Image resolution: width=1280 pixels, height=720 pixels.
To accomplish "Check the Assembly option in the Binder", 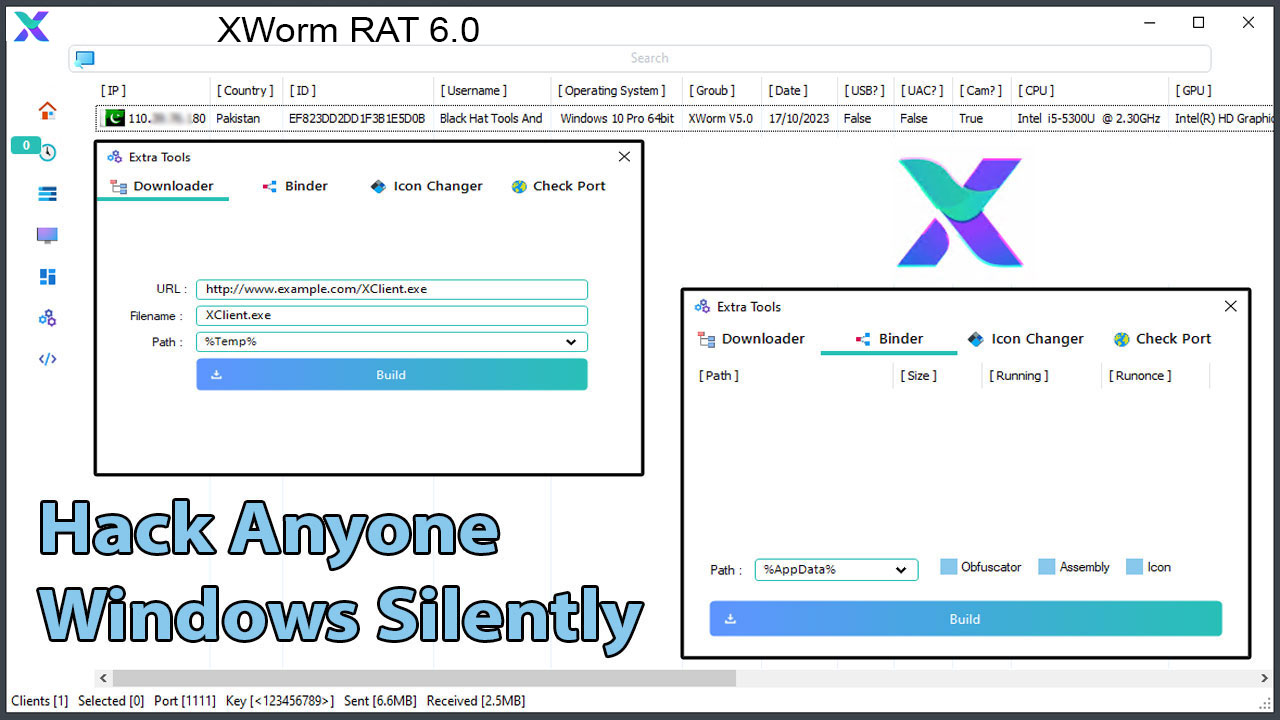I will (1047, 566).
